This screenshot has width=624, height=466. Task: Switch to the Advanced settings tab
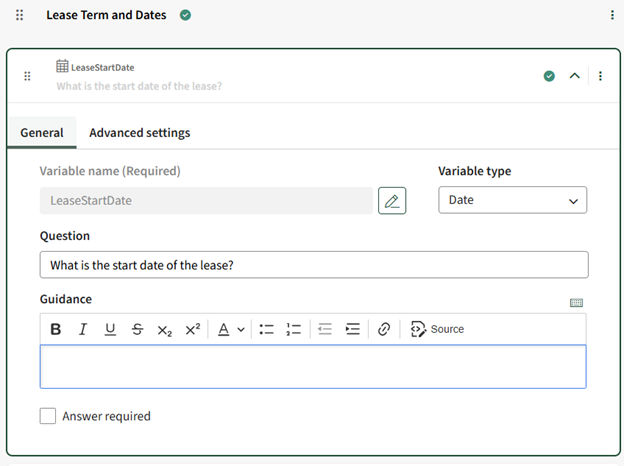click(139, 132)
